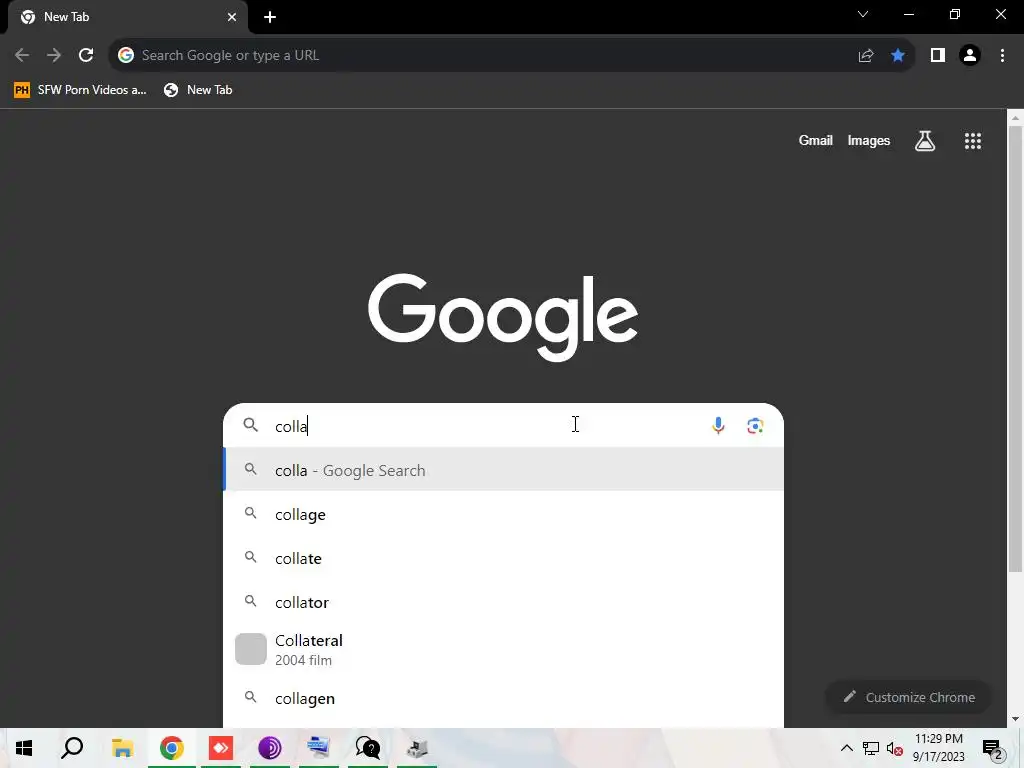Expand the tab search chevron

point(863,14)
